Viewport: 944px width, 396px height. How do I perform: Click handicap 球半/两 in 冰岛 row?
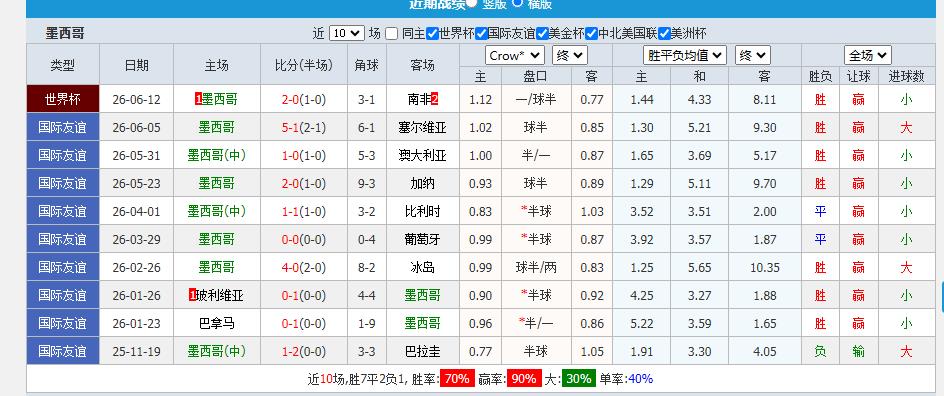(x=536, y=267)
